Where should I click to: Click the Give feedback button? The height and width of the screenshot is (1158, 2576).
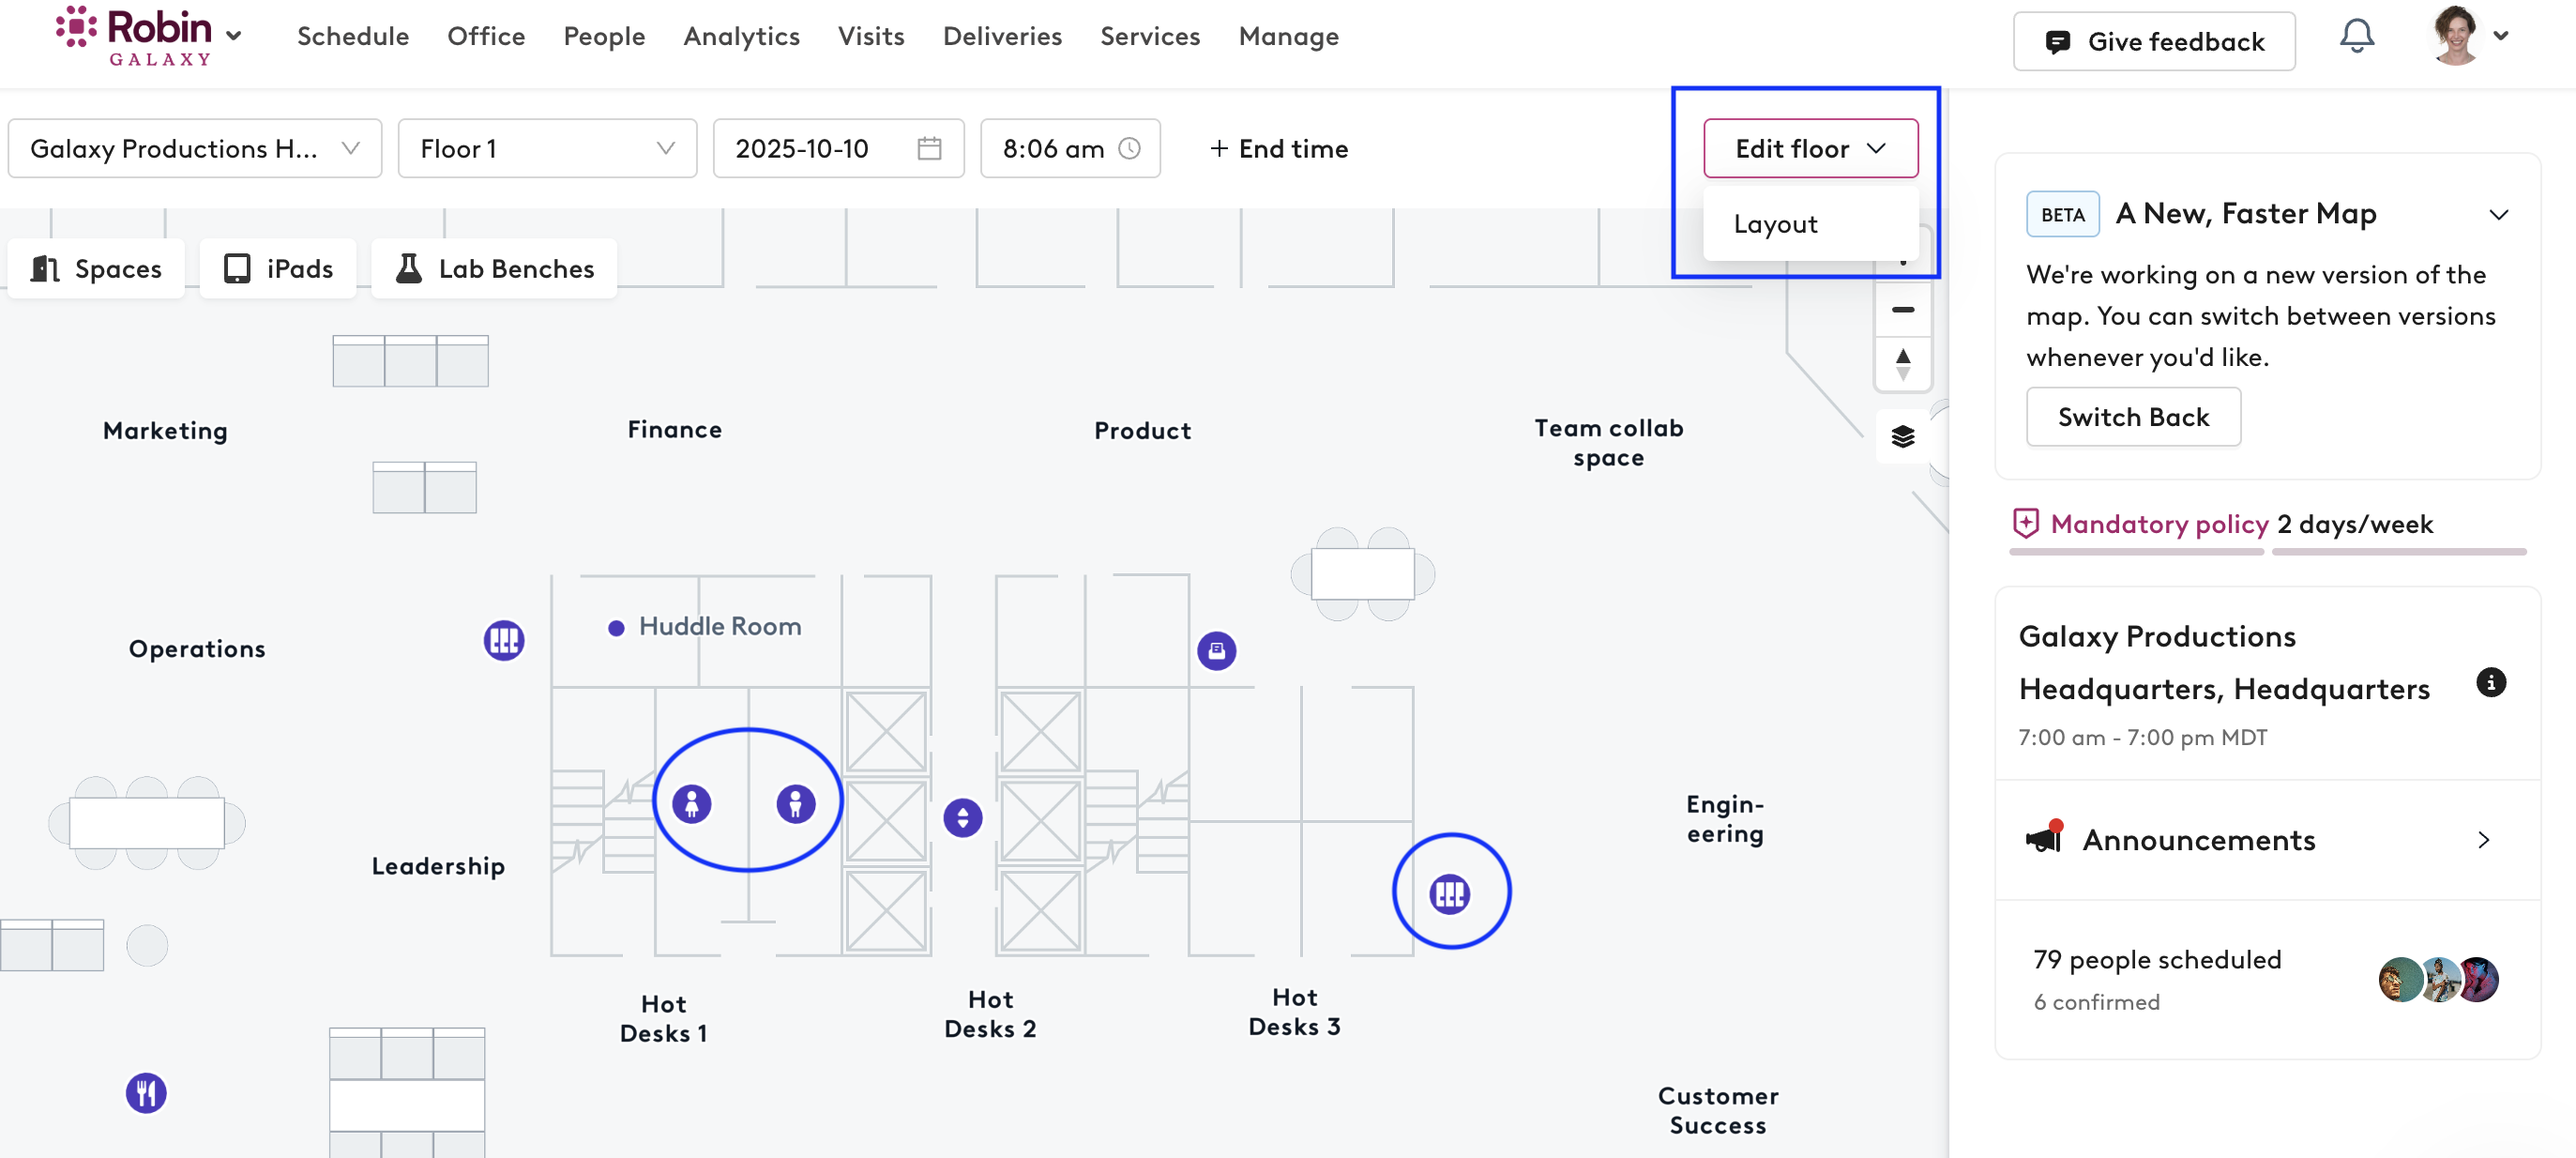coord(2153,42)
